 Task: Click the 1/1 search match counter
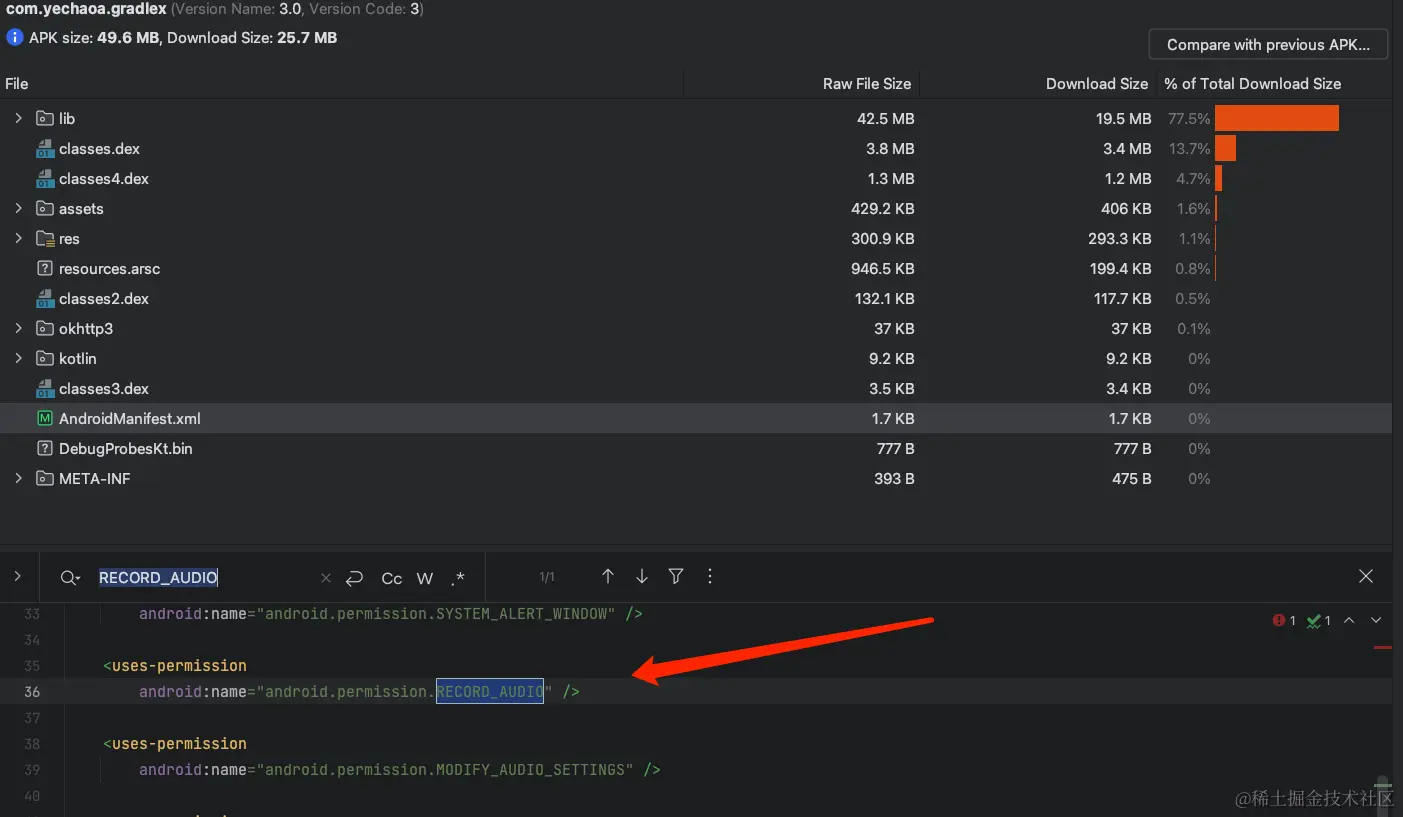[x=547, y=577]
